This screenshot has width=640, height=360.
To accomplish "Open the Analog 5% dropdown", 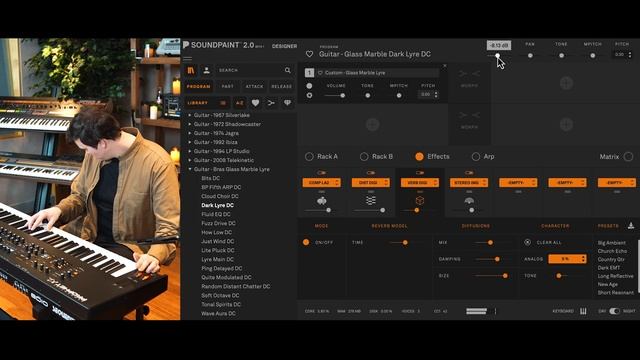I will point(567,259).
